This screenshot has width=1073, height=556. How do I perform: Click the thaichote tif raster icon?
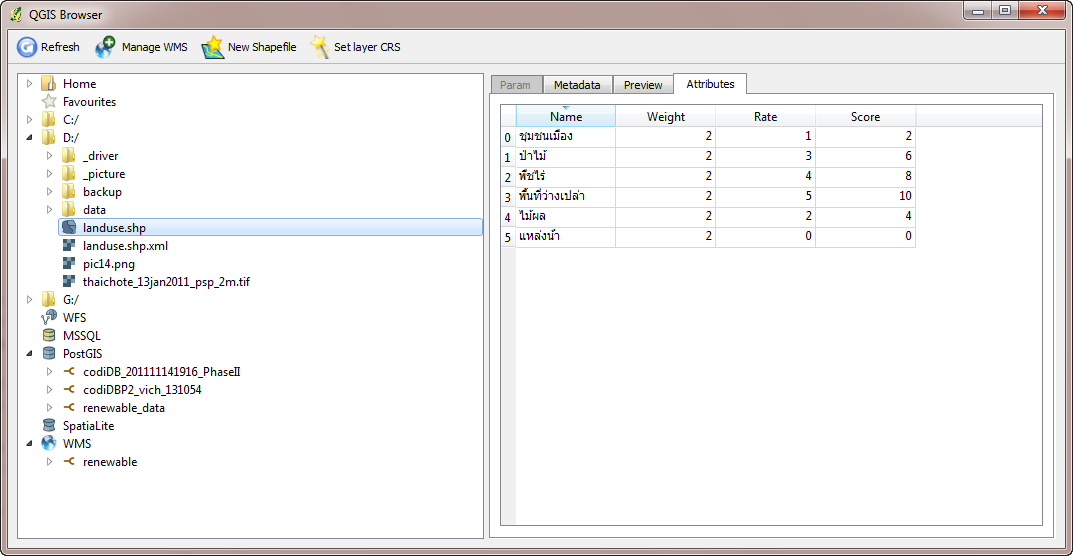click(x=68, y=281)
